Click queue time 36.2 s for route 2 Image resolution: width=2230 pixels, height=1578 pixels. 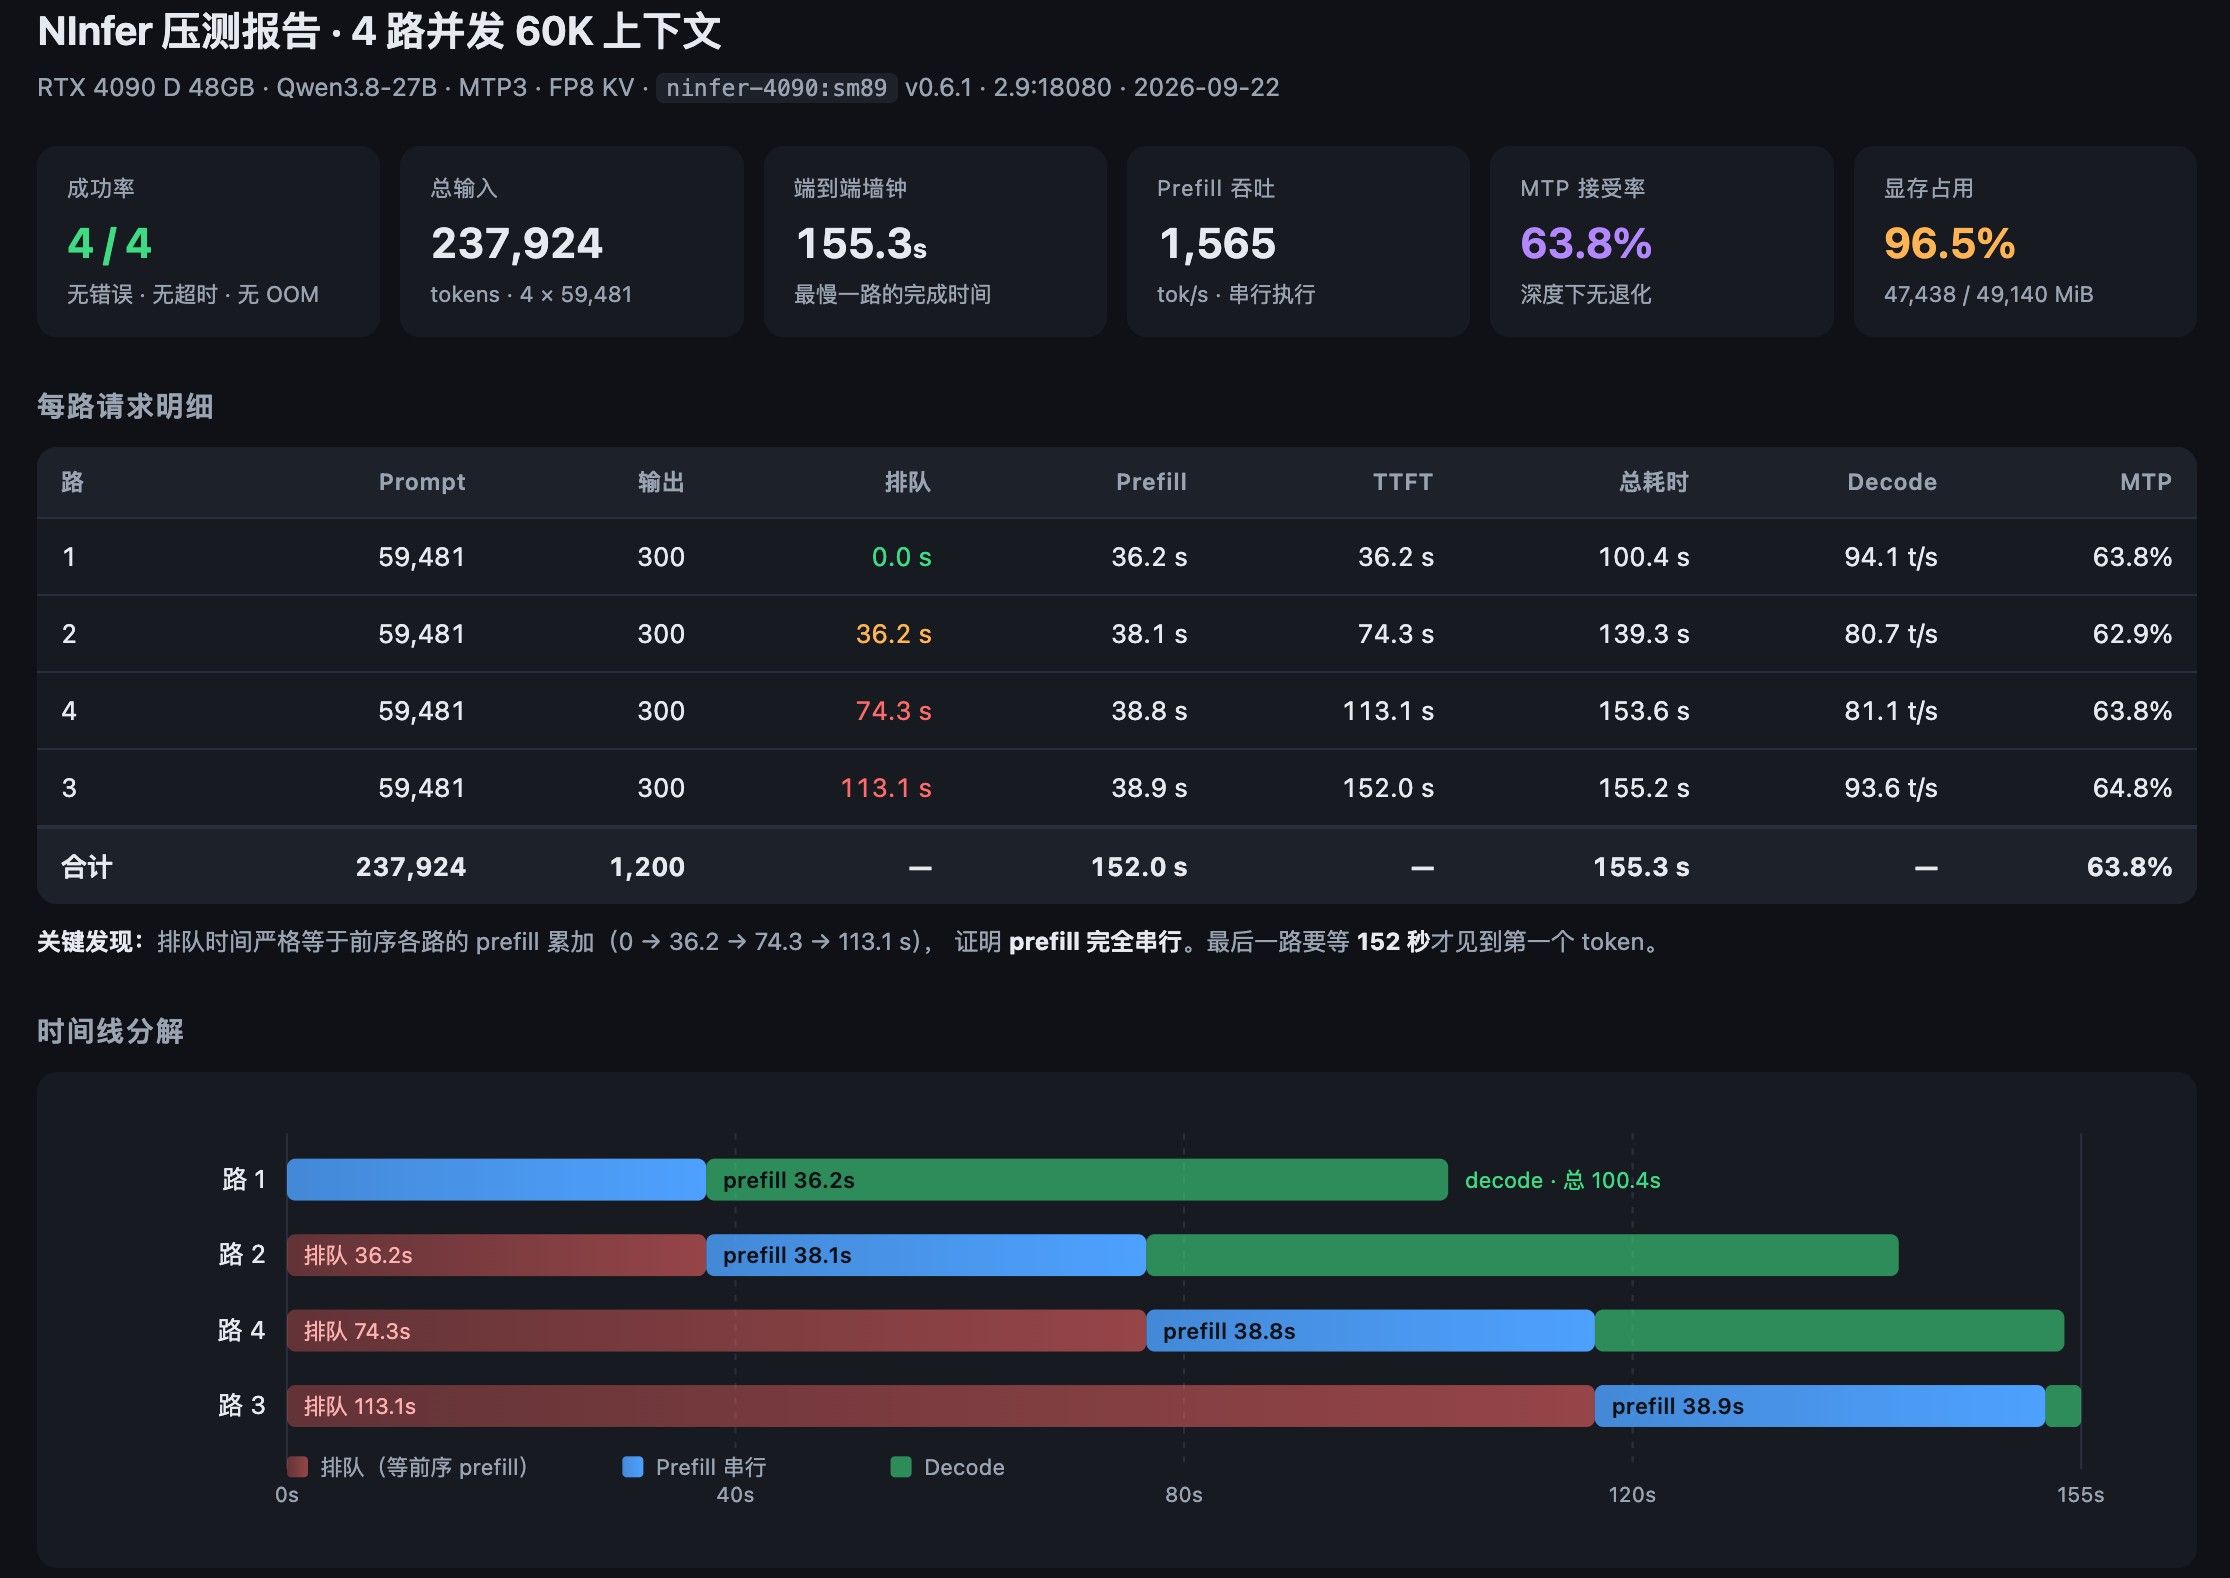pyautogui.click(x=893, y=634)
